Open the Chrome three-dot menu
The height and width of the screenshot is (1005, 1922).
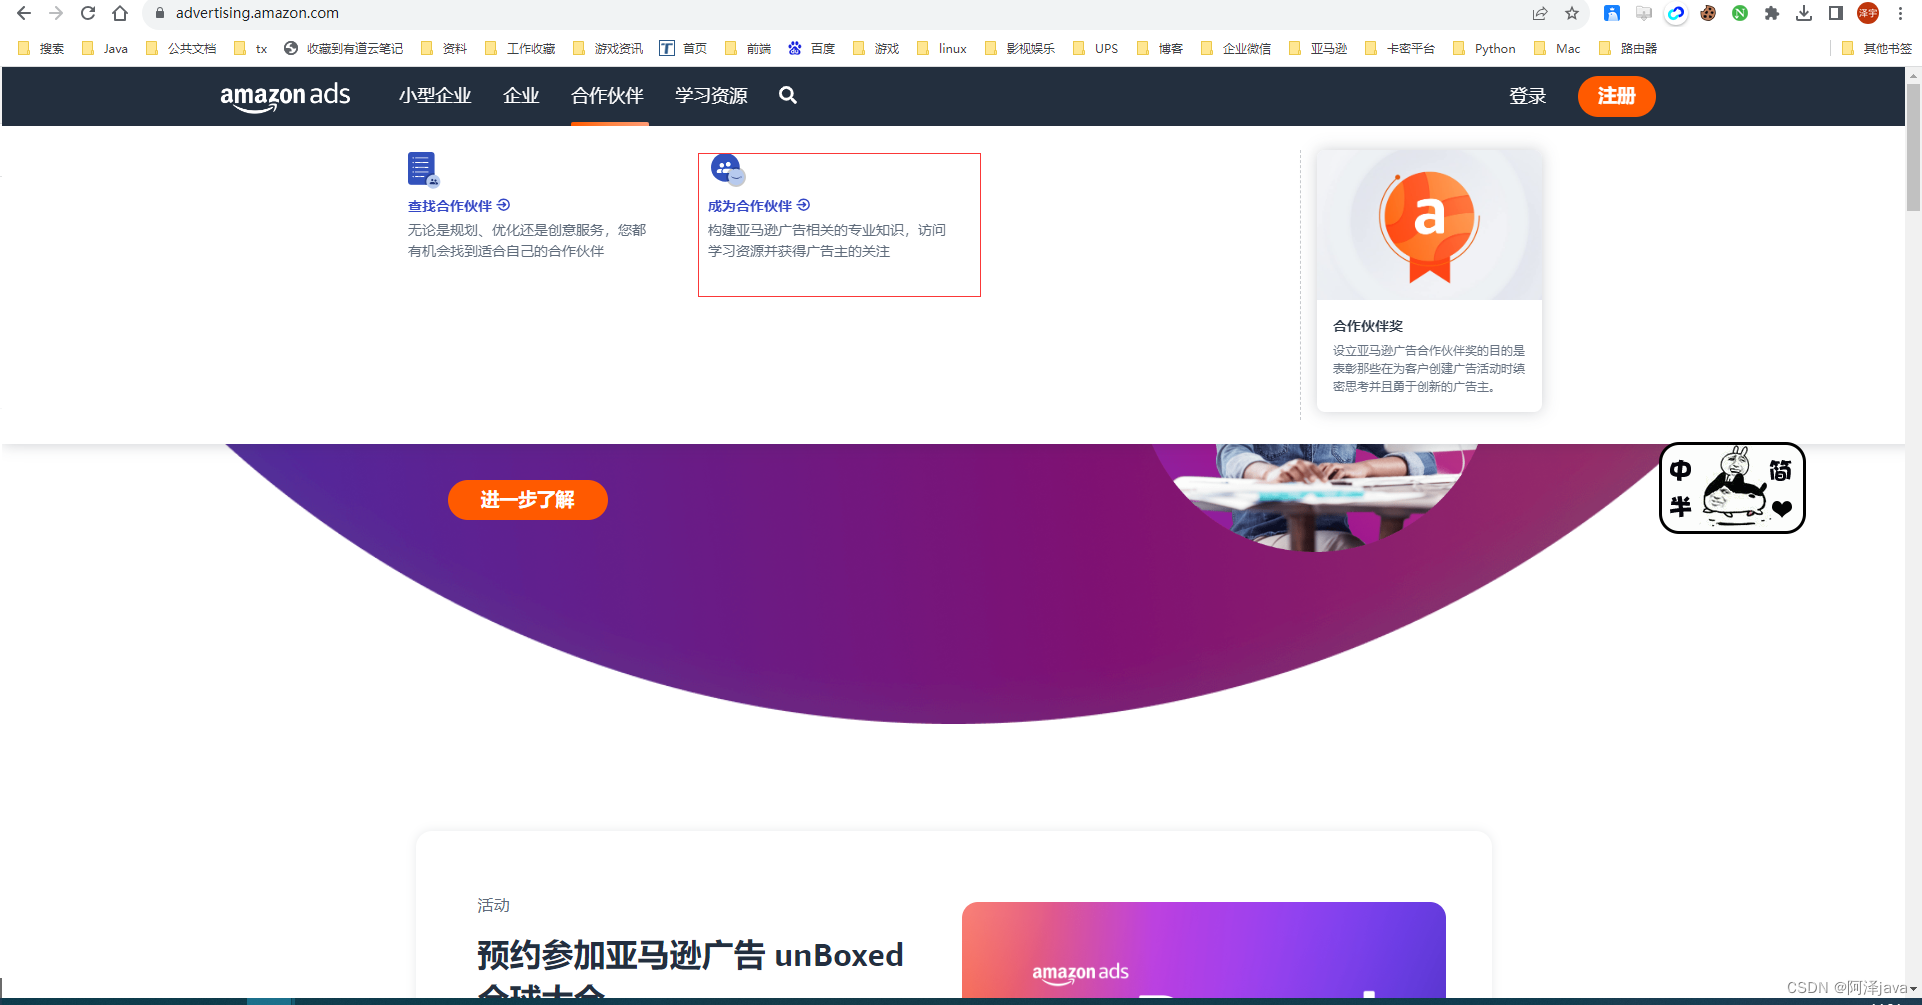(1900, 13)
